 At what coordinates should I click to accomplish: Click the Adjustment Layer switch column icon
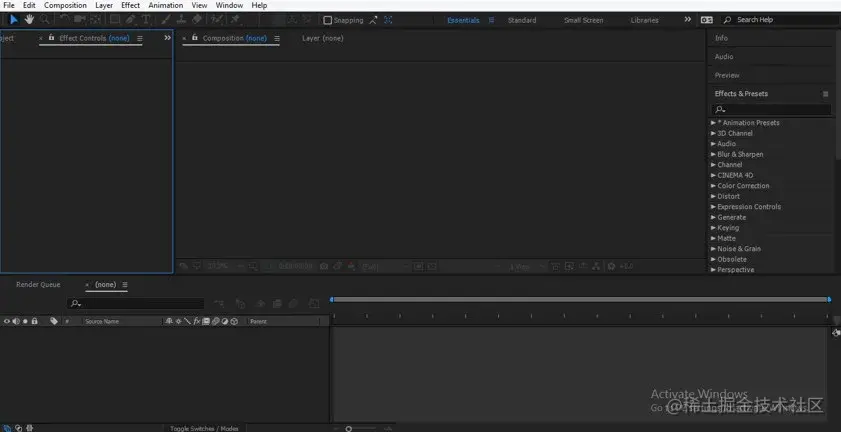tap(225, 321)
